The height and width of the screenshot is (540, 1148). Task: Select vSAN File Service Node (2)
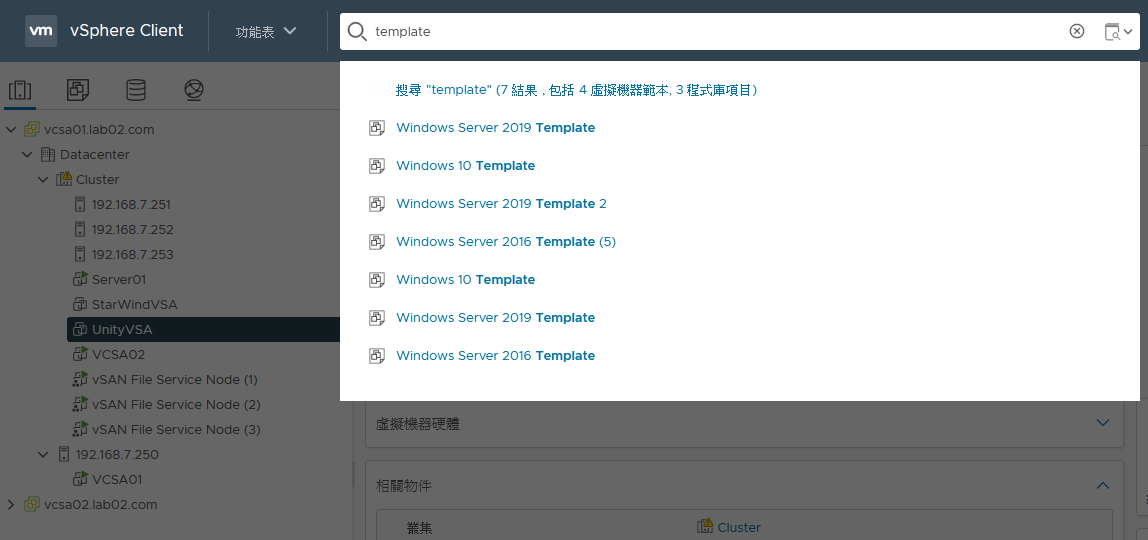[176, 404]
